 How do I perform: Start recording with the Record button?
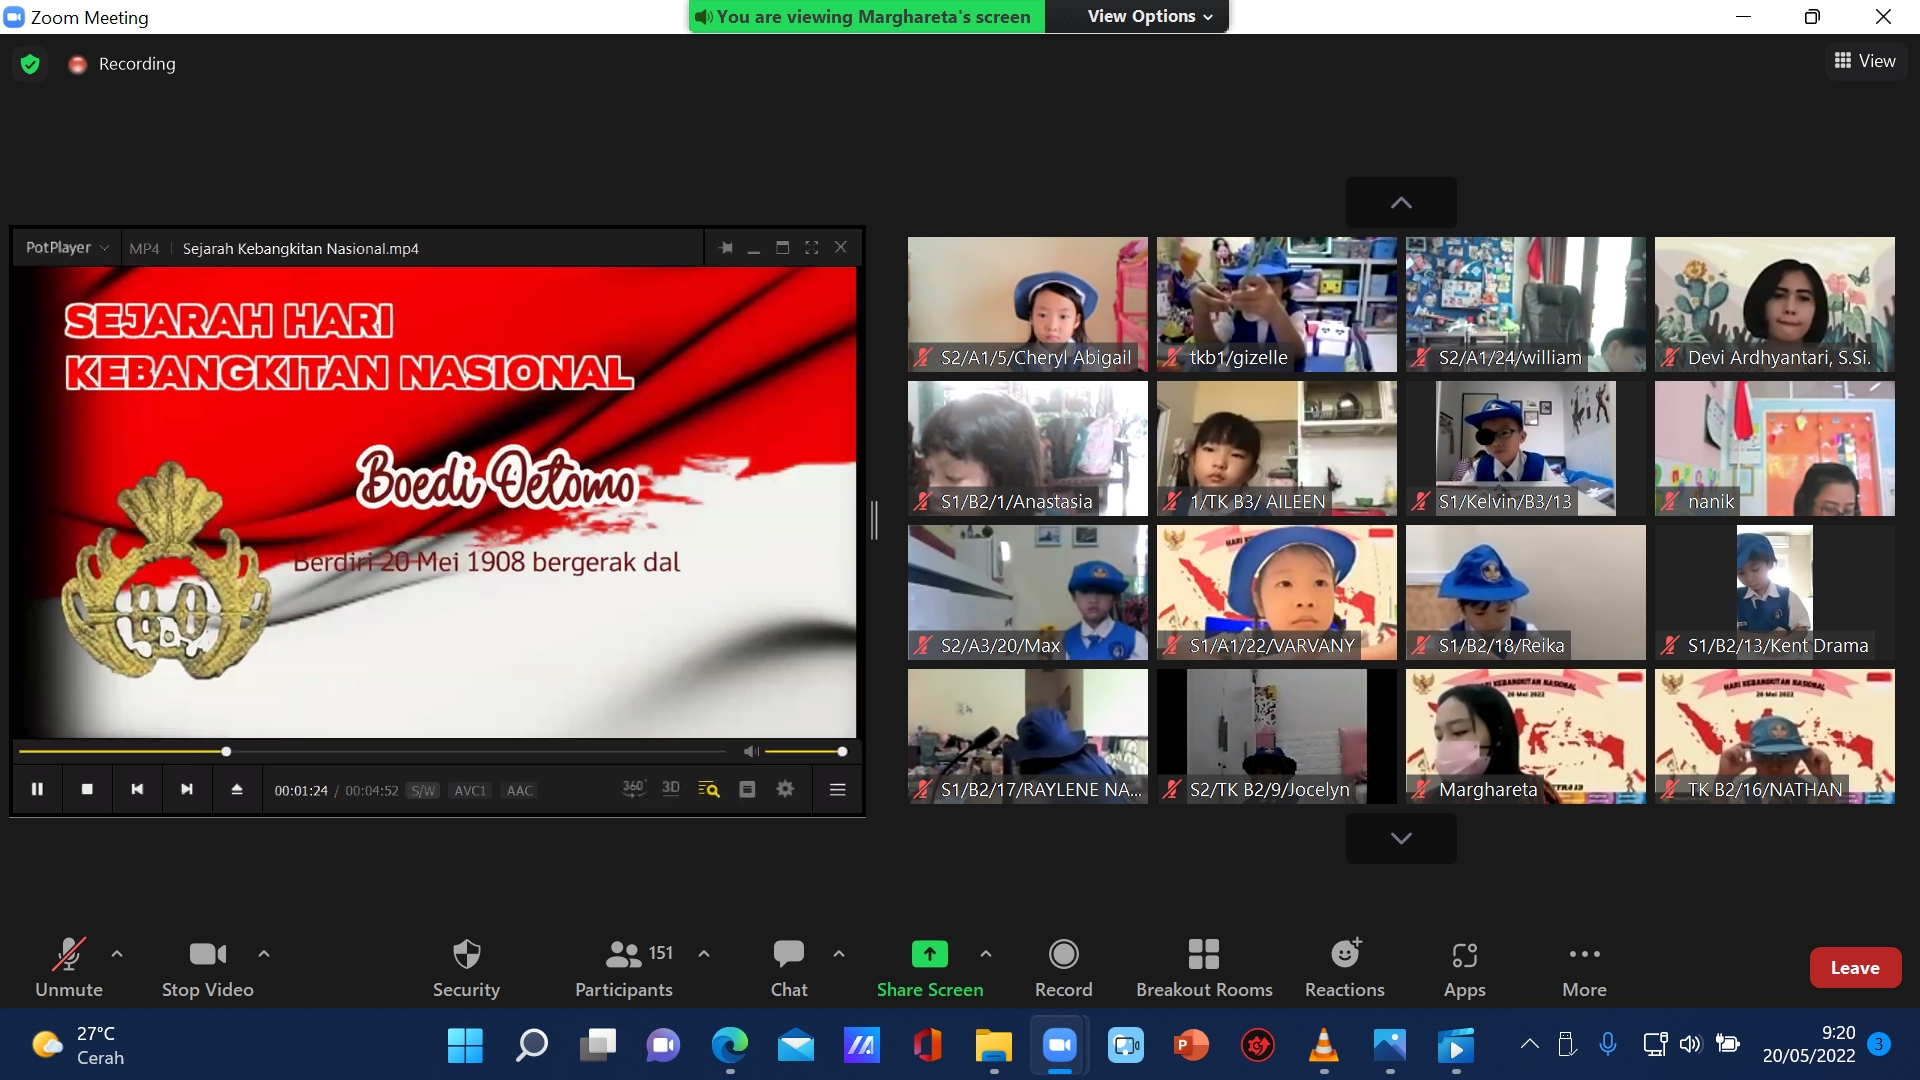click(1063, 955)
